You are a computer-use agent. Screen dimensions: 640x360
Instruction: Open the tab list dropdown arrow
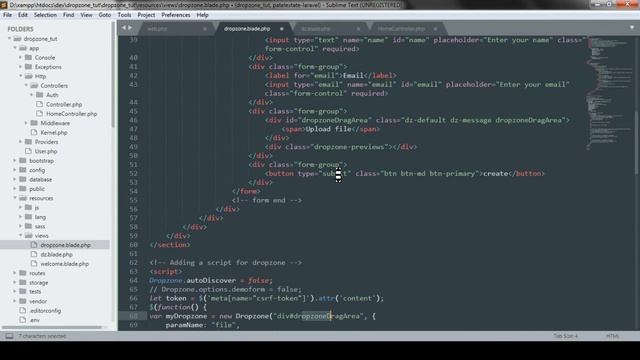tap(631, 28)
